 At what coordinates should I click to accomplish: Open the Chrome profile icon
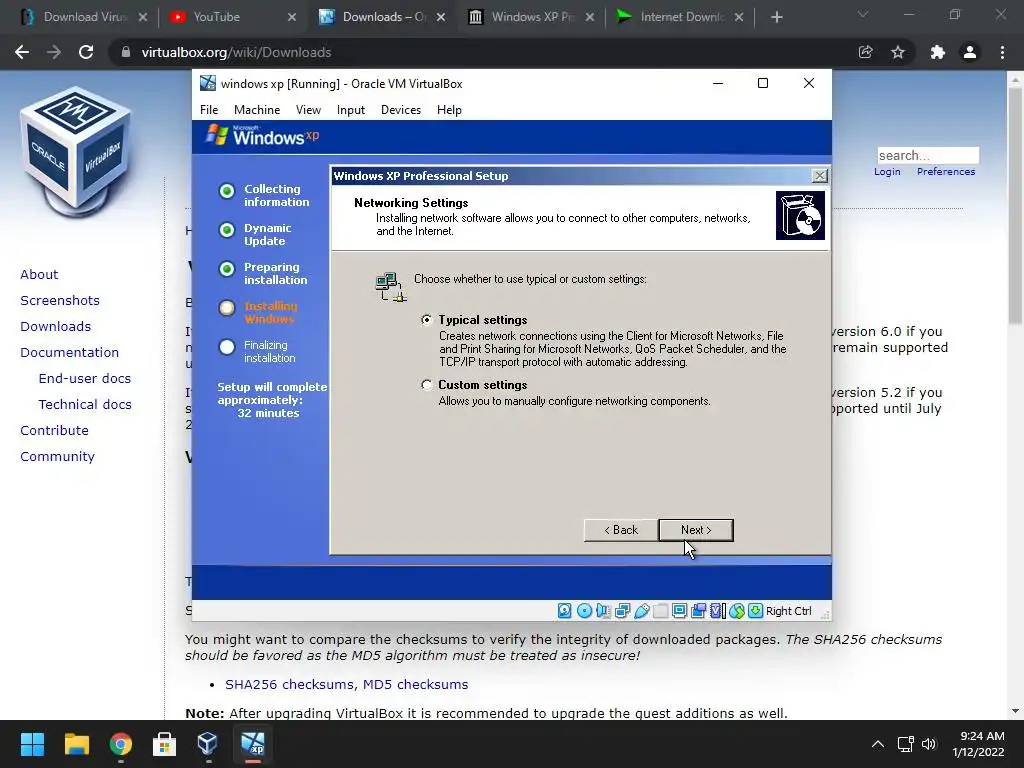[x=970, y=52]
